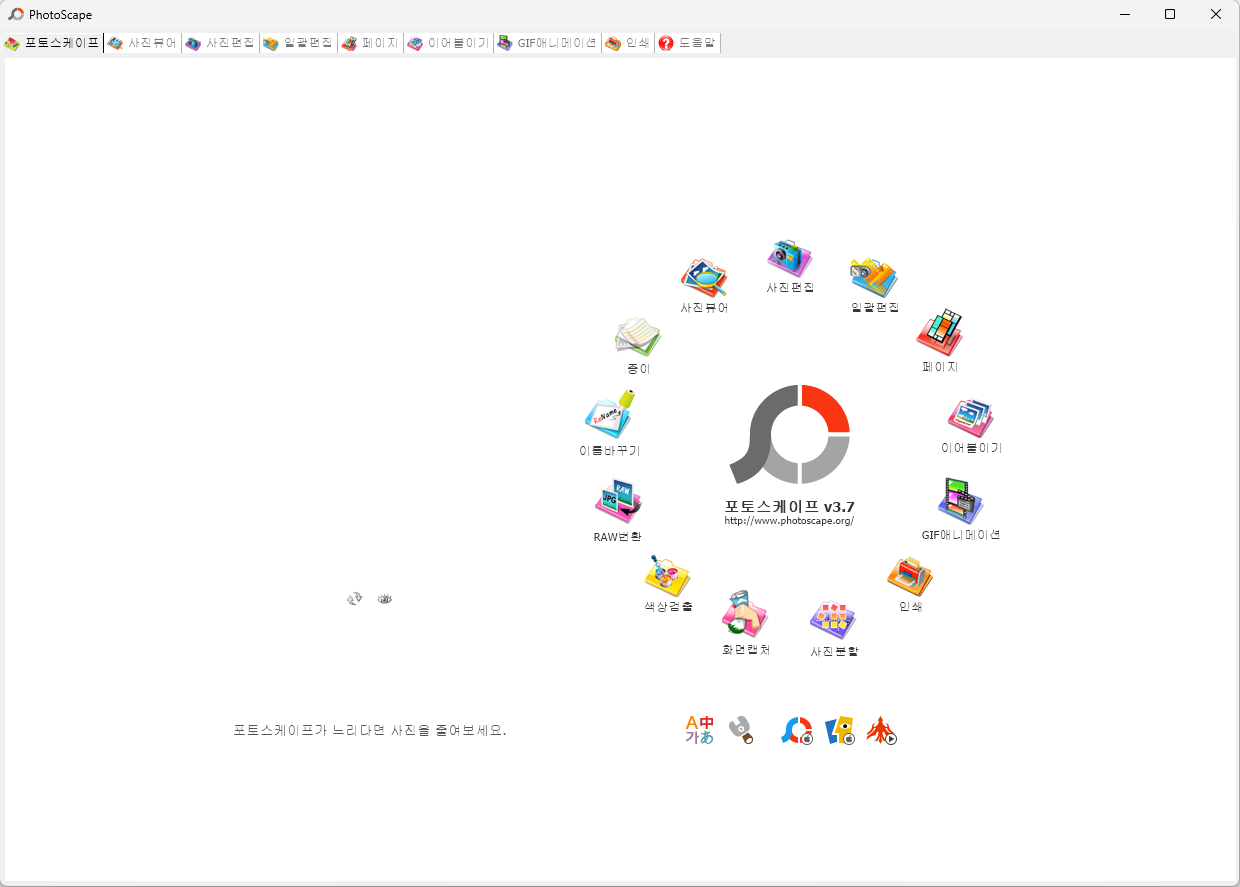Go to the 페이지 tab
Screen dimensions: 1240x887
click(x=370, y=43)
